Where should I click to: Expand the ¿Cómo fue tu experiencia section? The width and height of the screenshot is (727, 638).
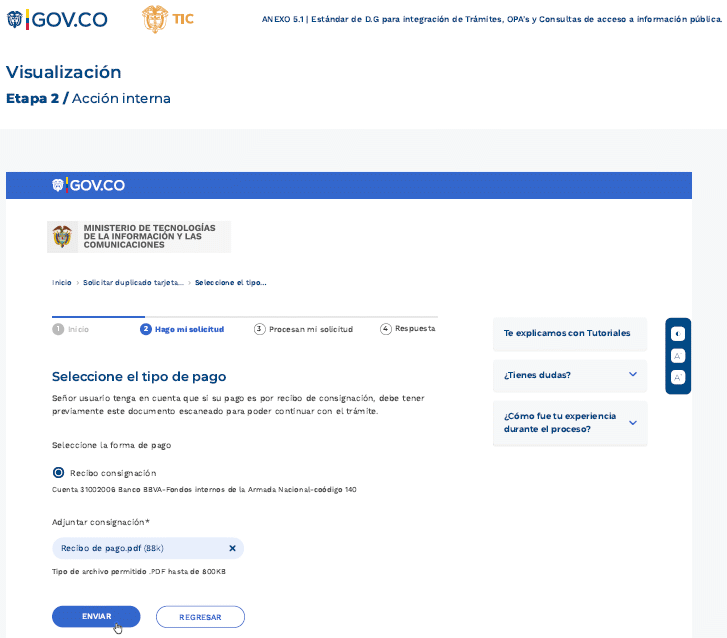coord(570,422)
